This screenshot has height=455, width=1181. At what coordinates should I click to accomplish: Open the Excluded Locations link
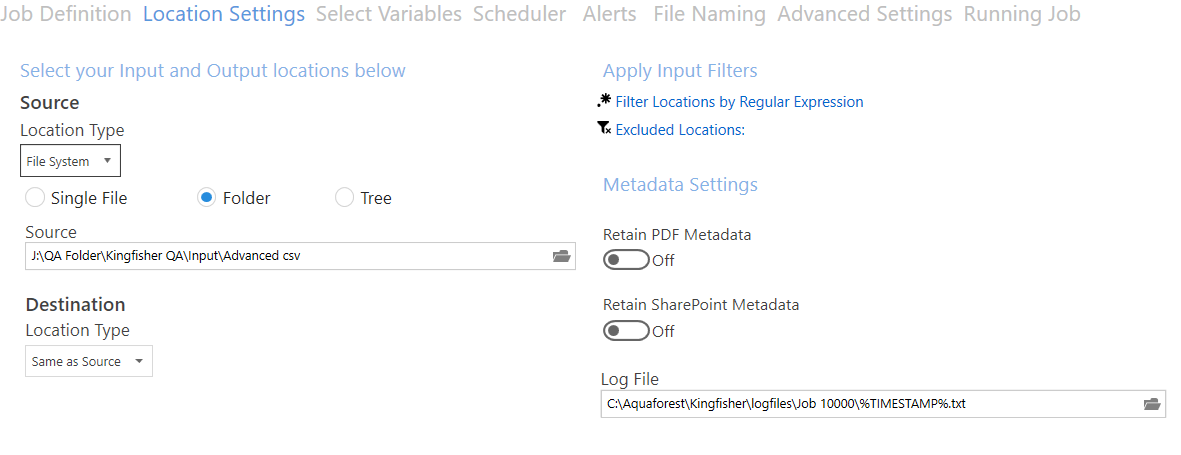[x=680, y=130]
